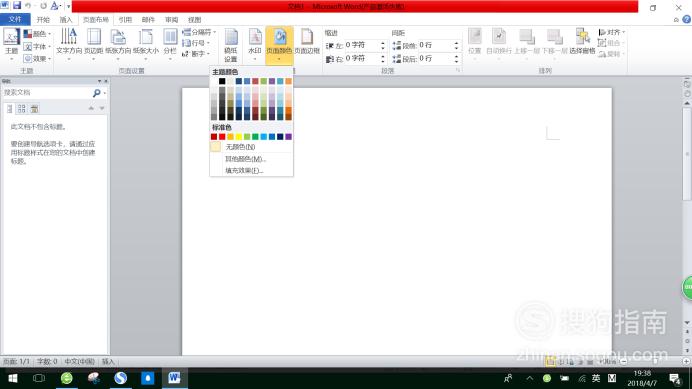This screenshot has height=389, width=692.
Task: Switch navigation pane to page thumbnails view
Action: pyautogui.click(x=22, y=108)
